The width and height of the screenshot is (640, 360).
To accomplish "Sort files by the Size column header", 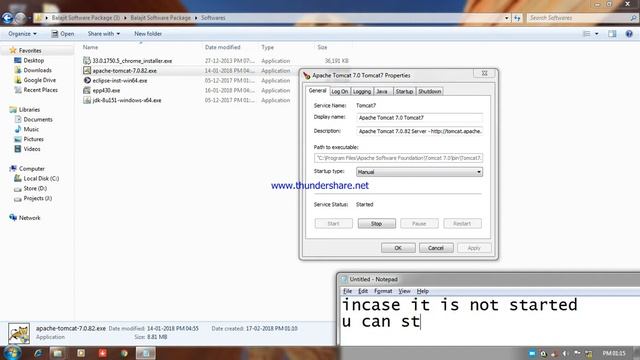I will [322, 47].
